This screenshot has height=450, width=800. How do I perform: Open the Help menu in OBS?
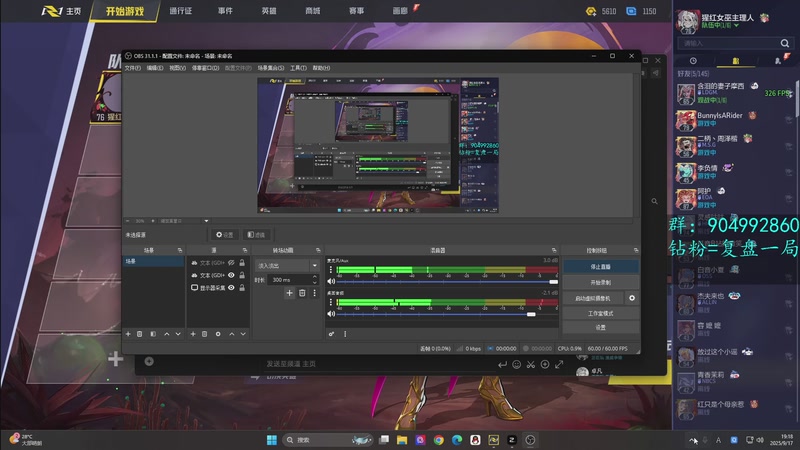pyautogui.click(x=321, y=68)
